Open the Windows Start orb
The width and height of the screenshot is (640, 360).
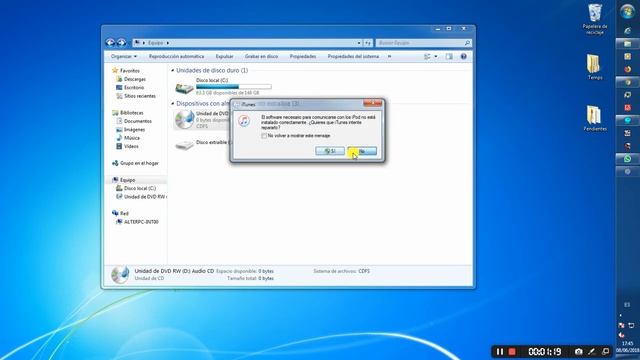pos(627,11)
